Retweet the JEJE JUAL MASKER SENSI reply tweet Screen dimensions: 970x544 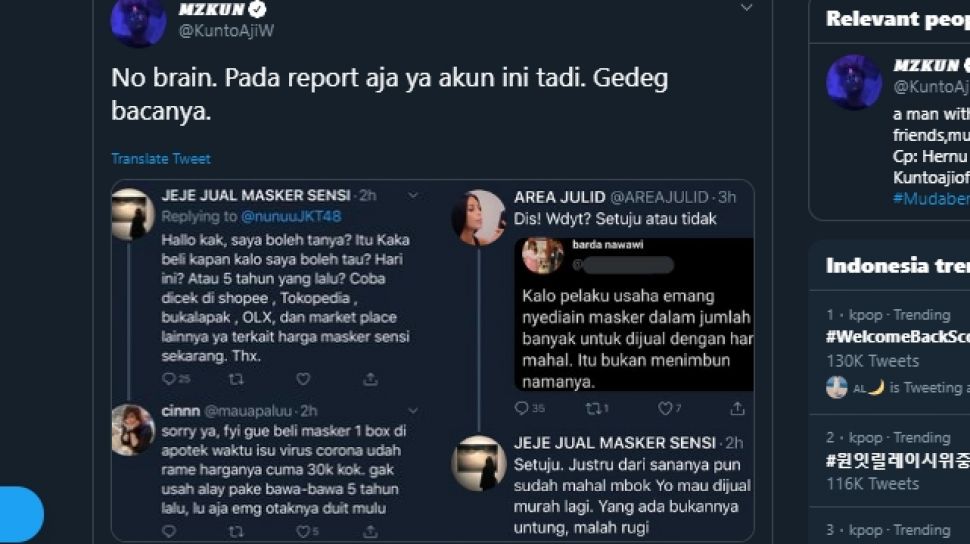(x=236, y=379)
